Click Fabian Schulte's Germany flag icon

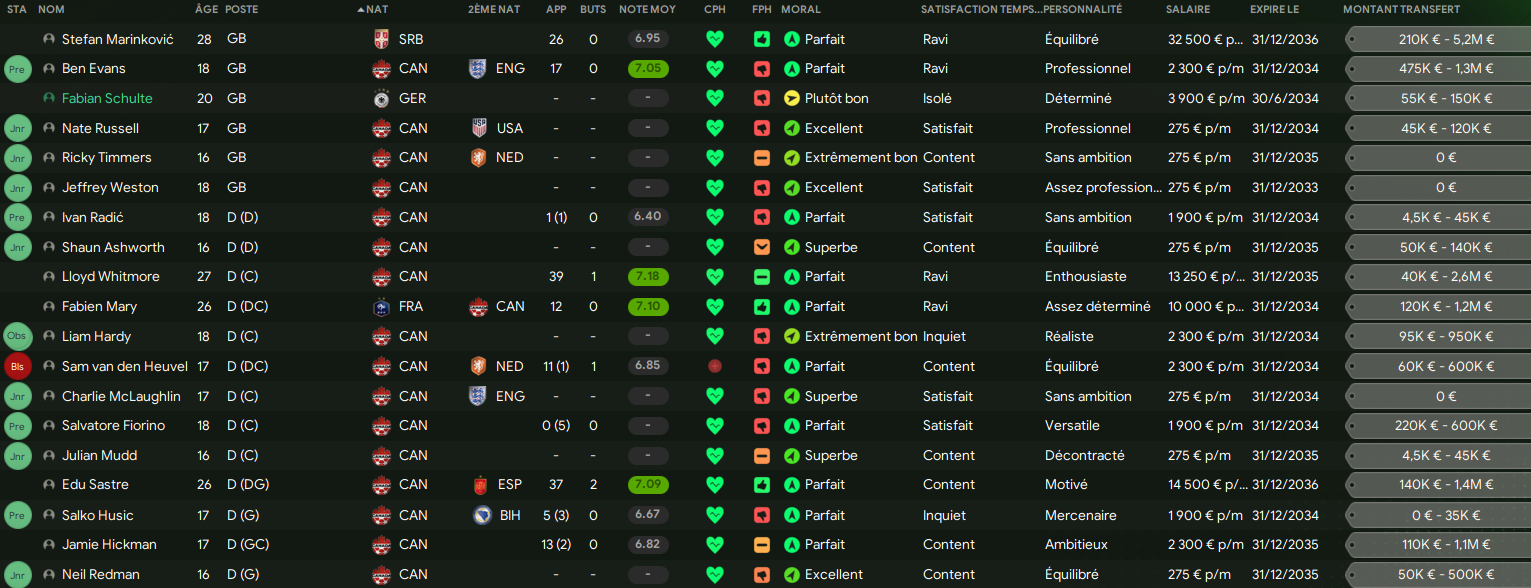(x=380, y=98)
